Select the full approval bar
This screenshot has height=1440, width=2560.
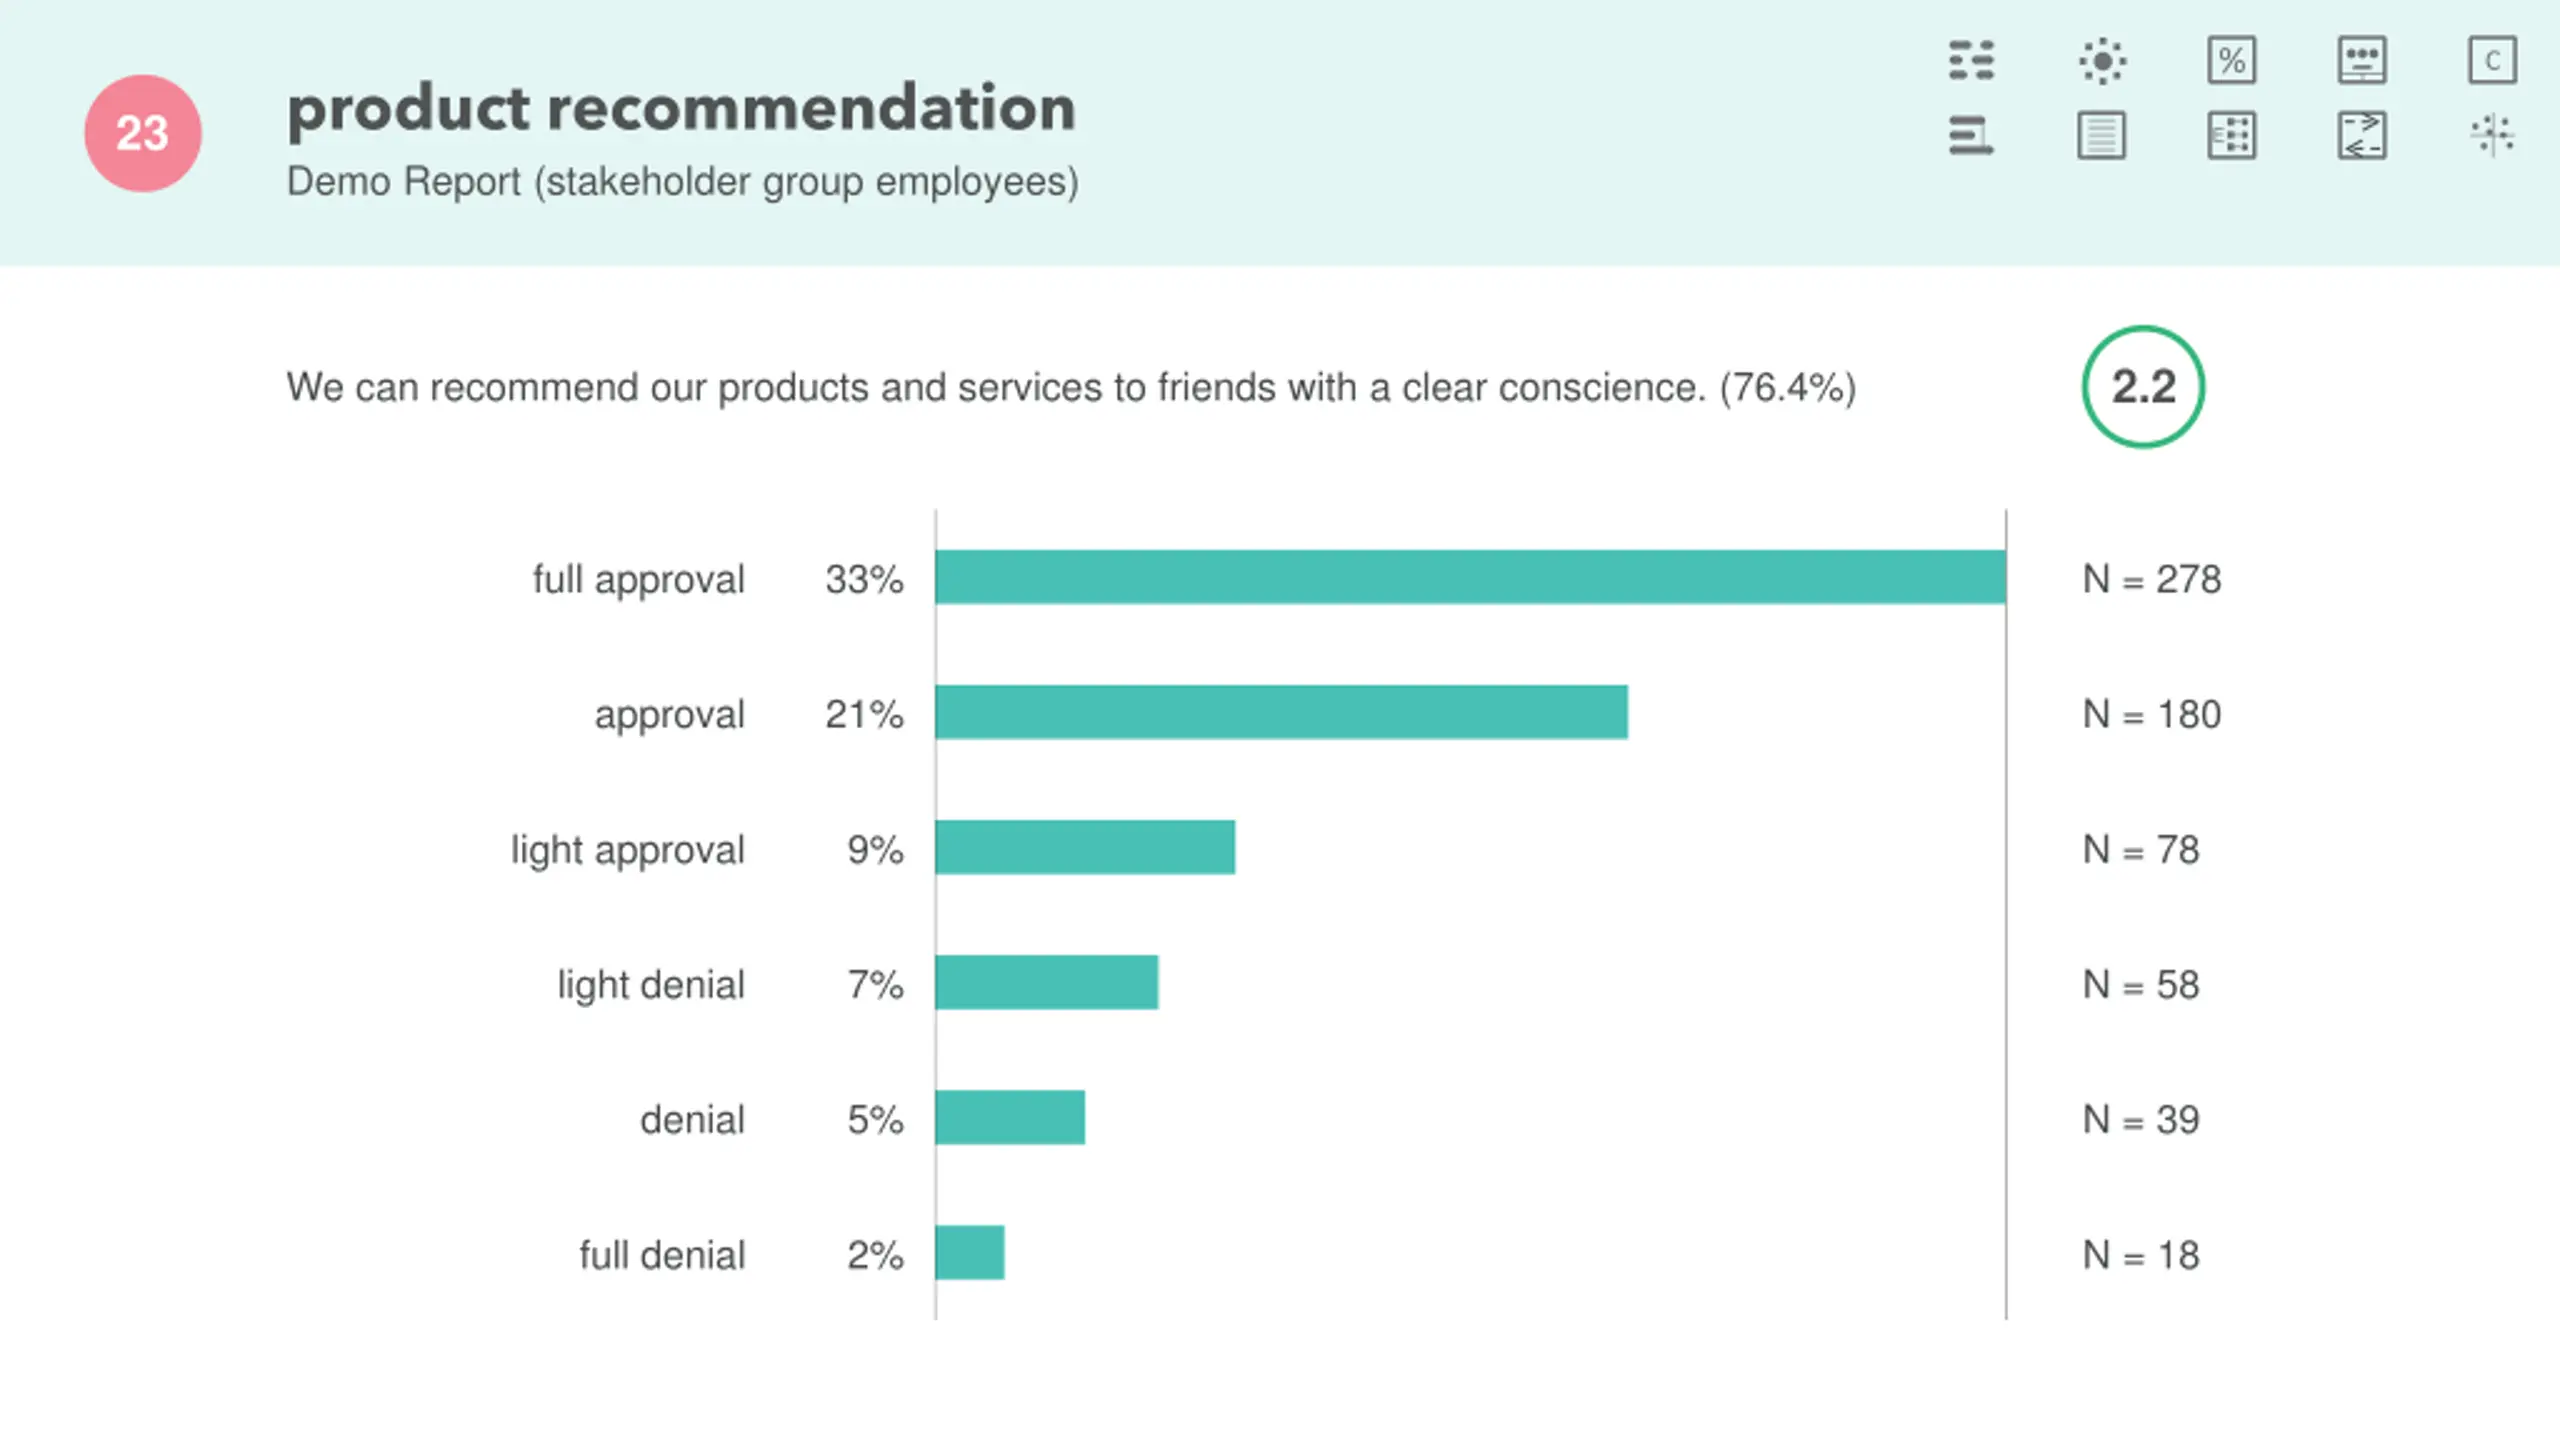tap(1470, 577)
